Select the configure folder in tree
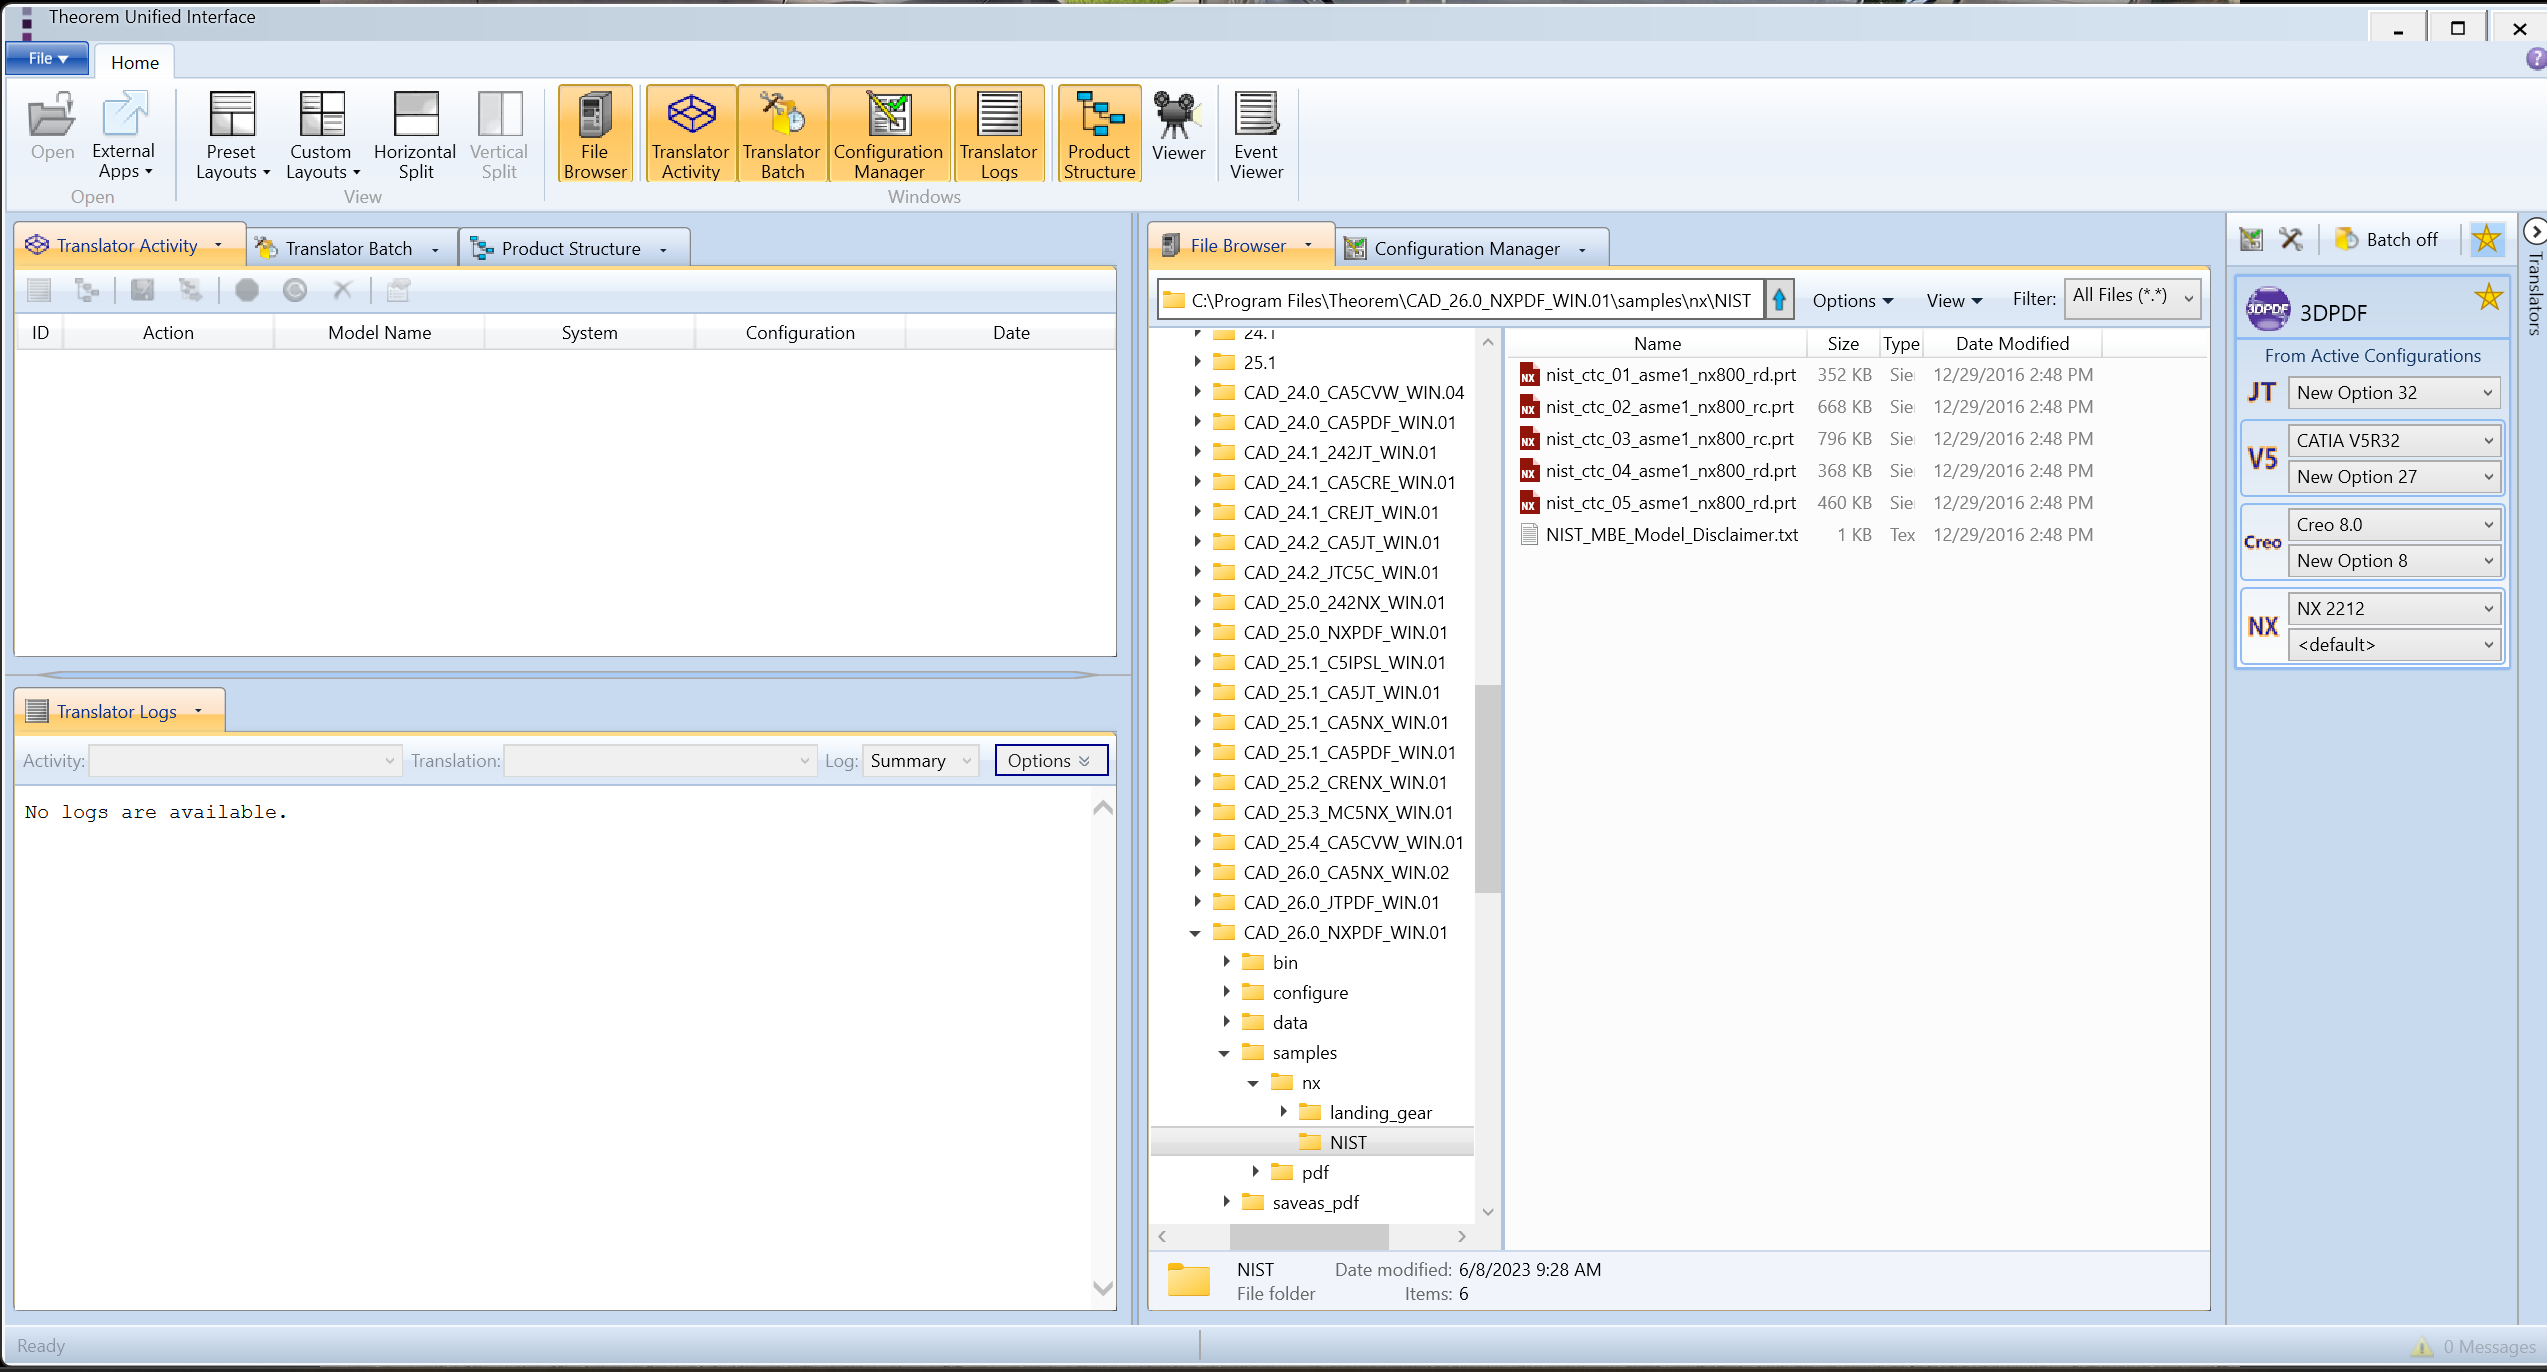Image resolution: width=2547 pixels, height=1372 pixels. pos(1310,992)
